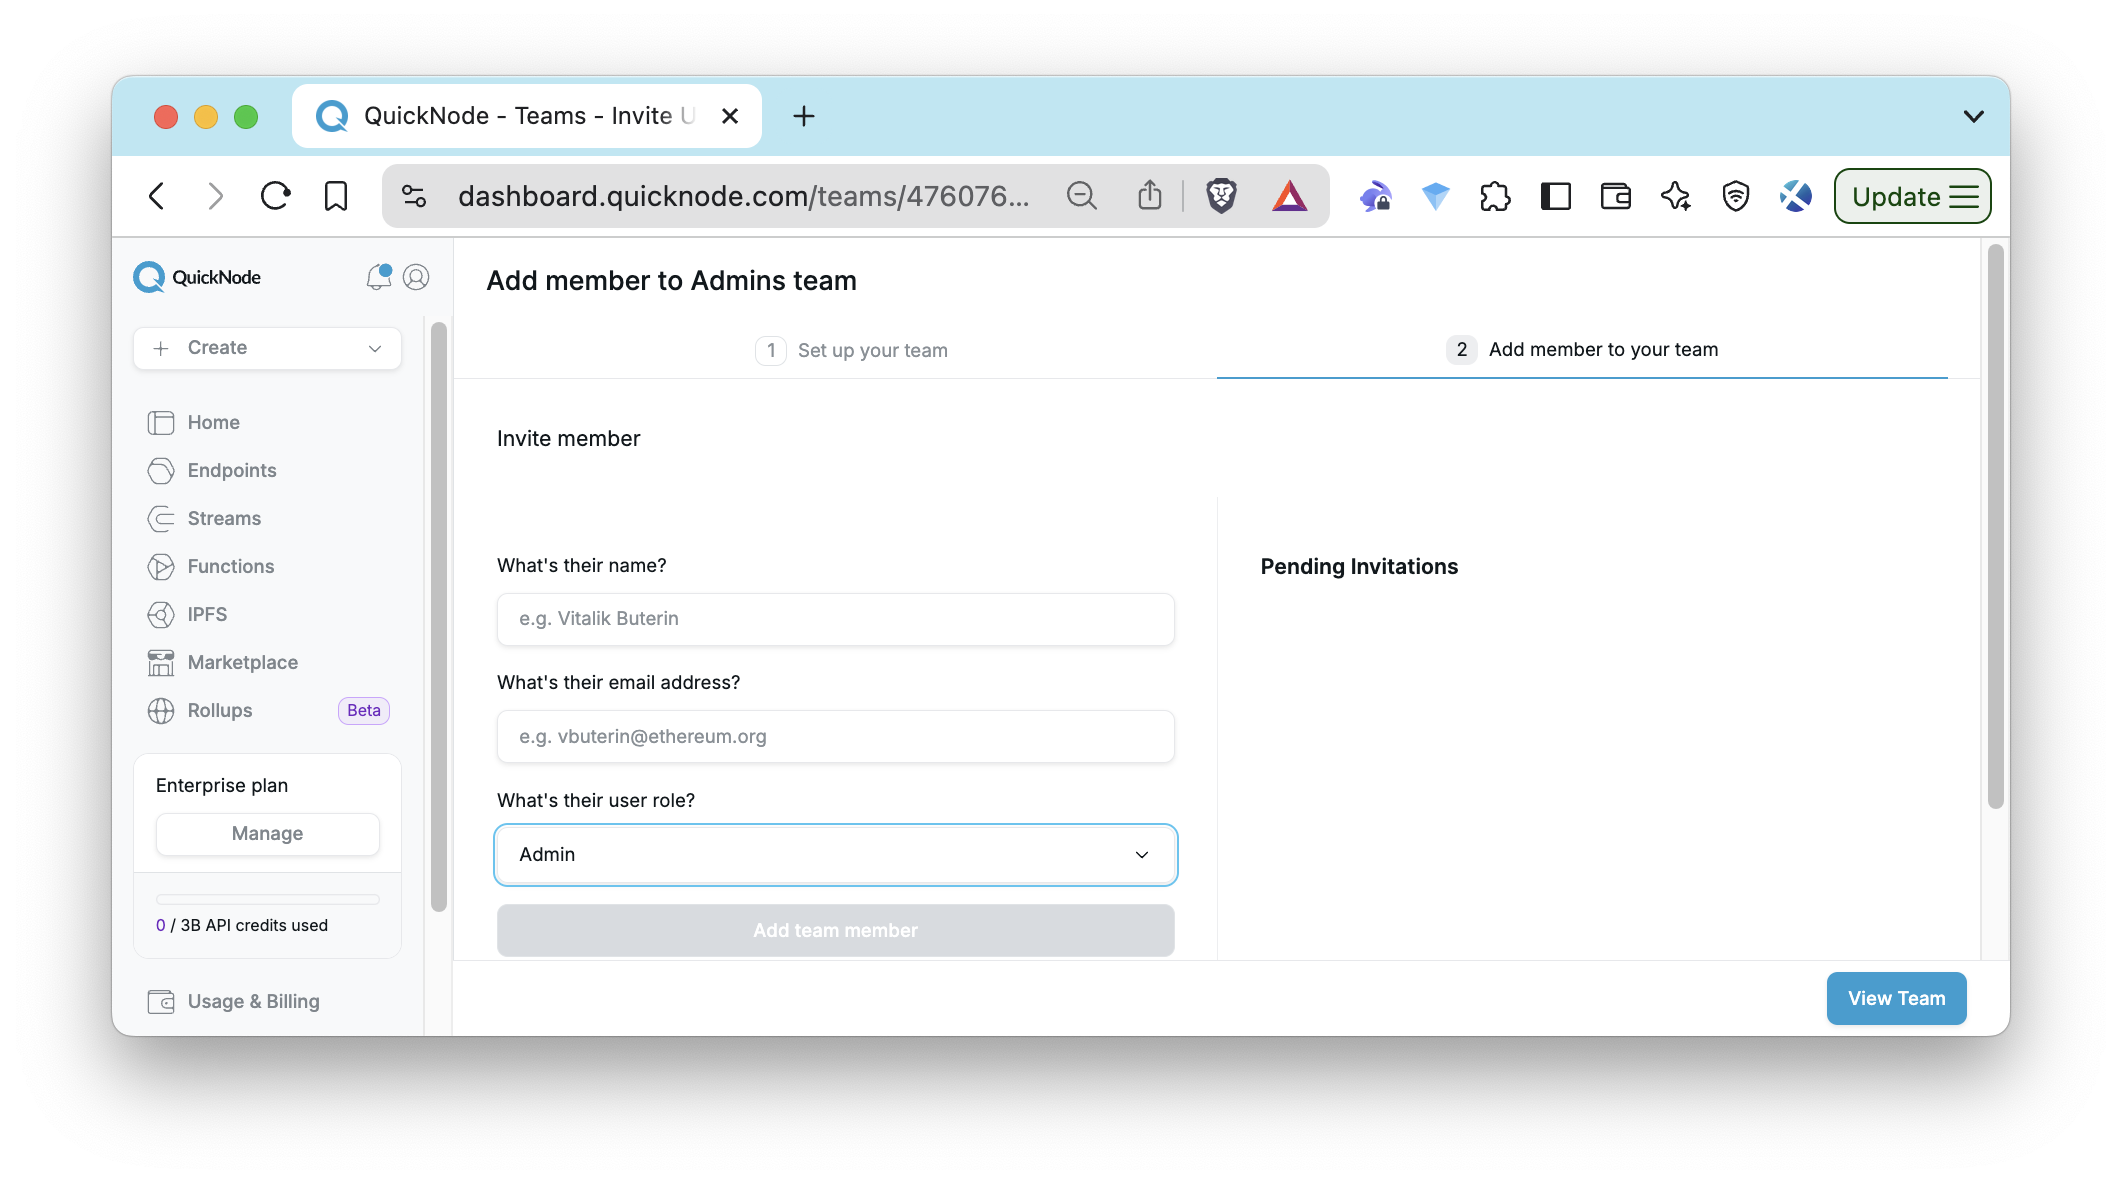Viewport: 2122px width, 1184px height.
Task: Navigate to Streams panel
Action: pyautogui.click(x=224, y=518)
